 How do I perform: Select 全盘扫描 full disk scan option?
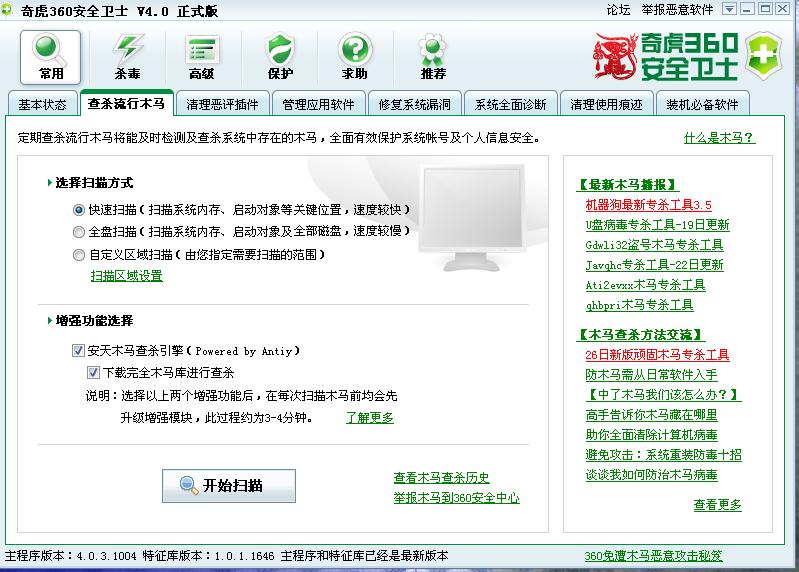pyautogui.click(x=78, y=232)
